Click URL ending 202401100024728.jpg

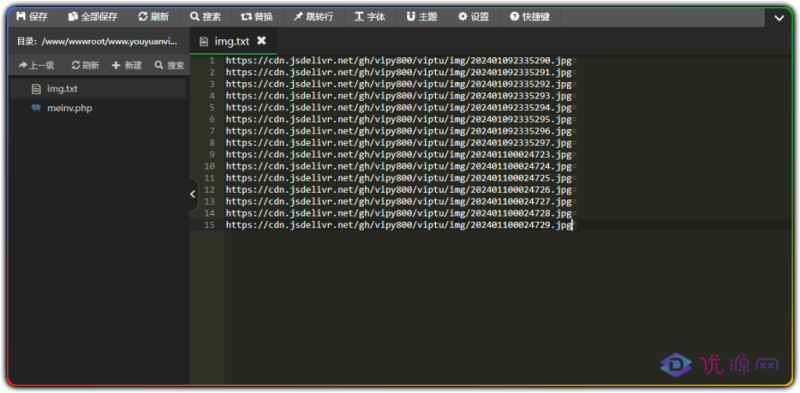click(x=398, y=213)
